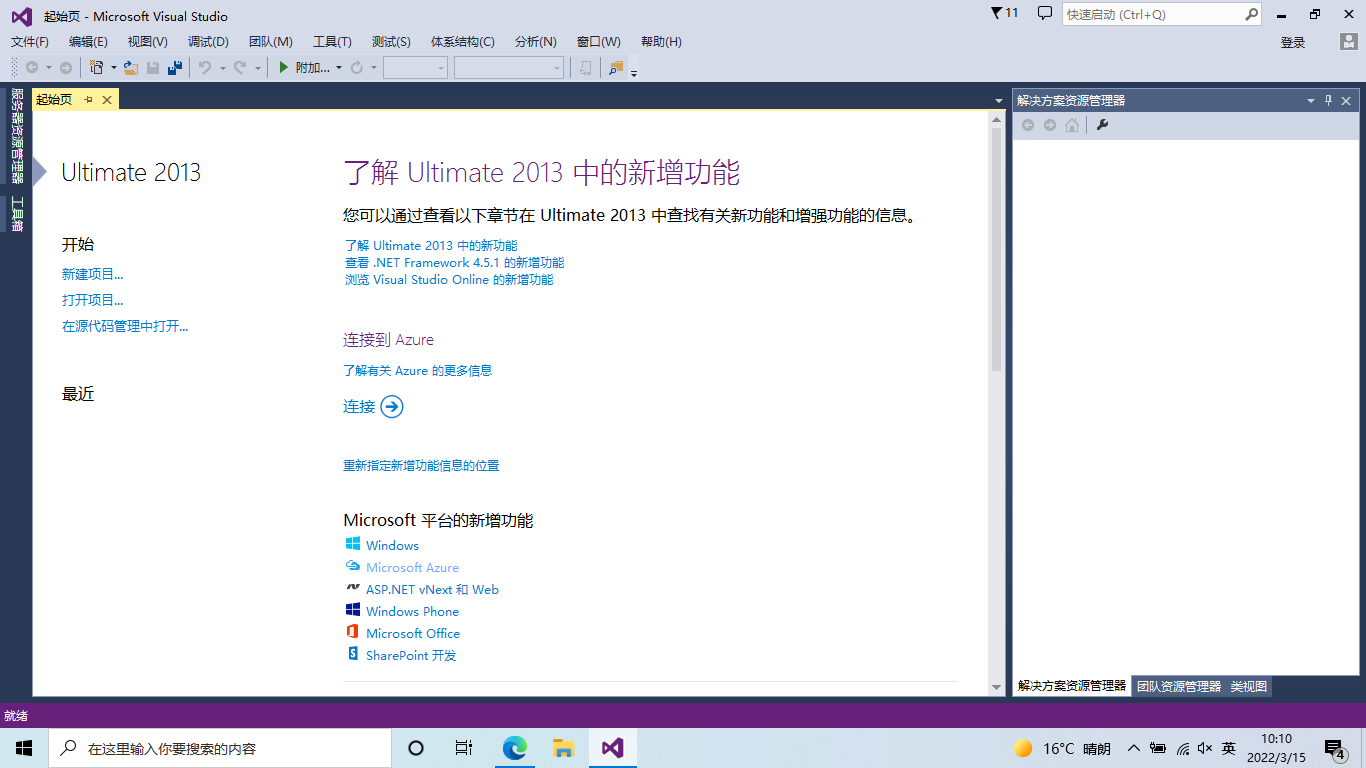1366x768 pixels.
Task: Switch to the 类视图 tab
Action: (1248, 686)
